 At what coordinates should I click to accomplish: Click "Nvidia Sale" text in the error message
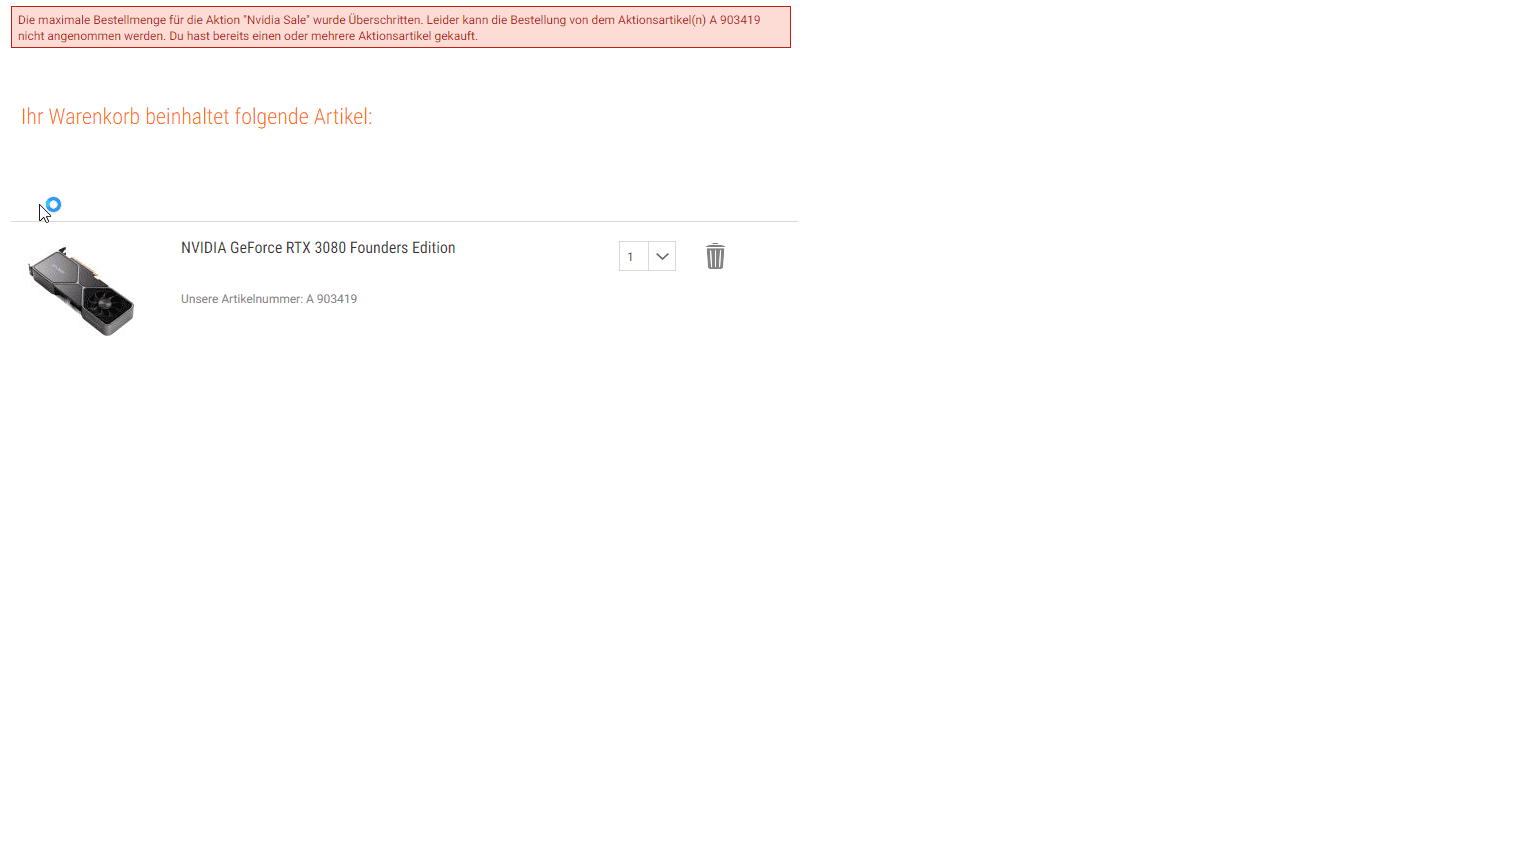277,20
